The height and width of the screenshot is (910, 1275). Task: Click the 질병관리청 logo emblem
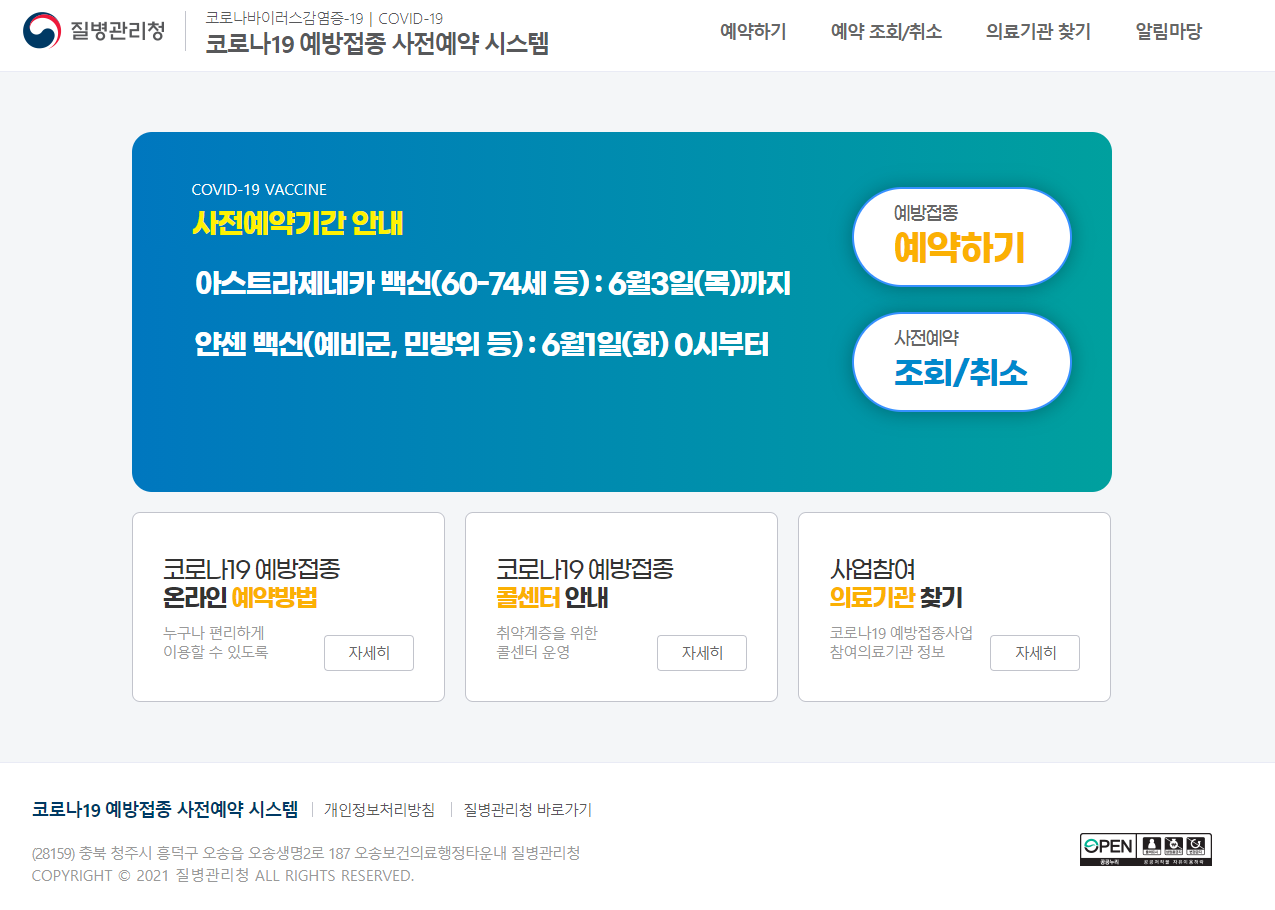42,31
